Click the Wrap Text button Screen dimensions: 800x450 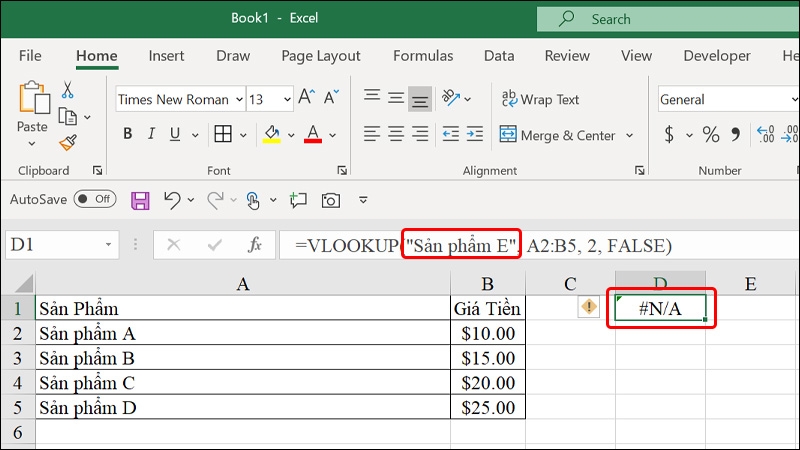[539, 99]
